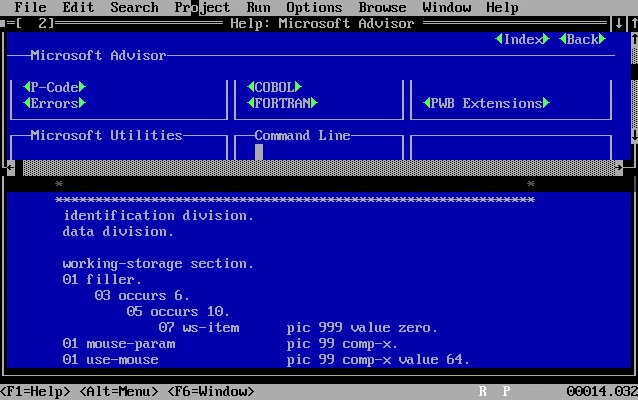Click the 00014.032 line position indicator
Screen dimensions: 638x400
pyautogui.click(x=602, y=391)
